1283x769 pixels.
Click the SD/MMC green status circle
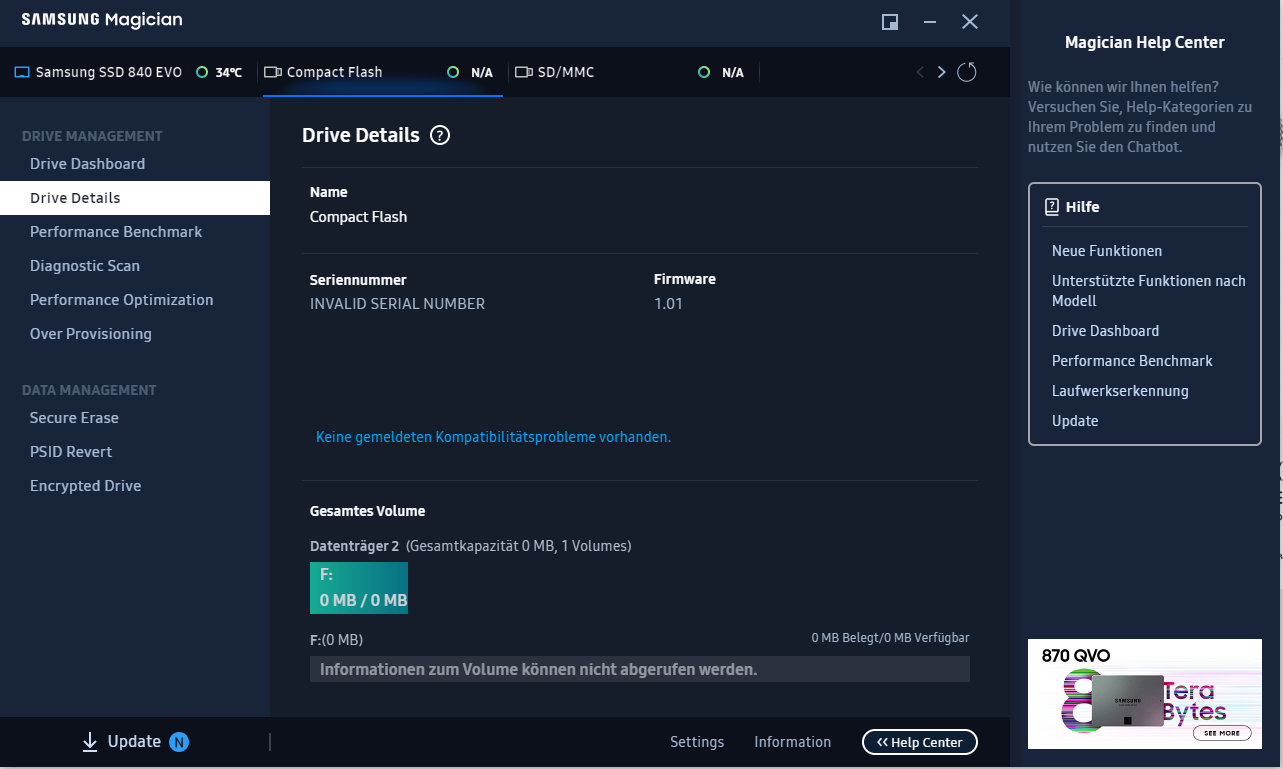coord(704,72)
